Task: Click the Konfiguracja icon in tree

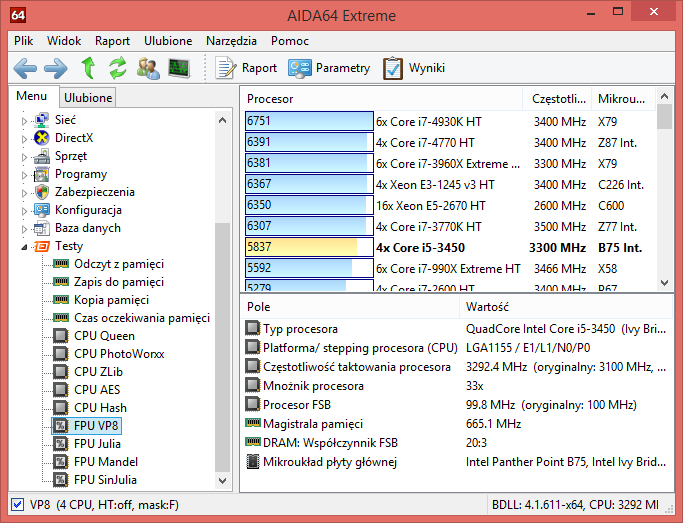Action: (x=42, y=210)
